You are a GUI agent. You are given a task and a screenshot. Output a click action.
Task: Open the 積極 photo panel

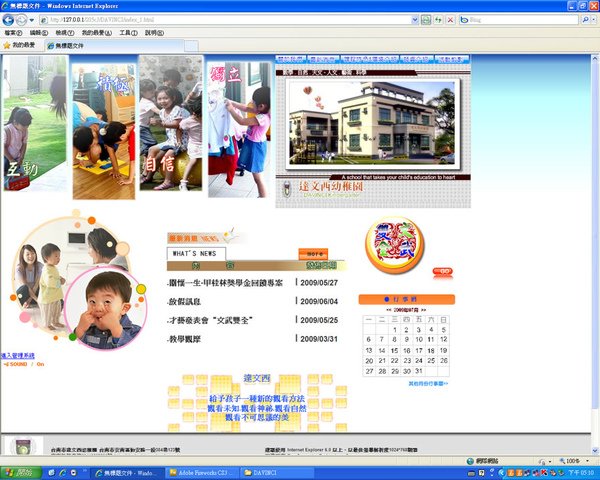point(104,132)
